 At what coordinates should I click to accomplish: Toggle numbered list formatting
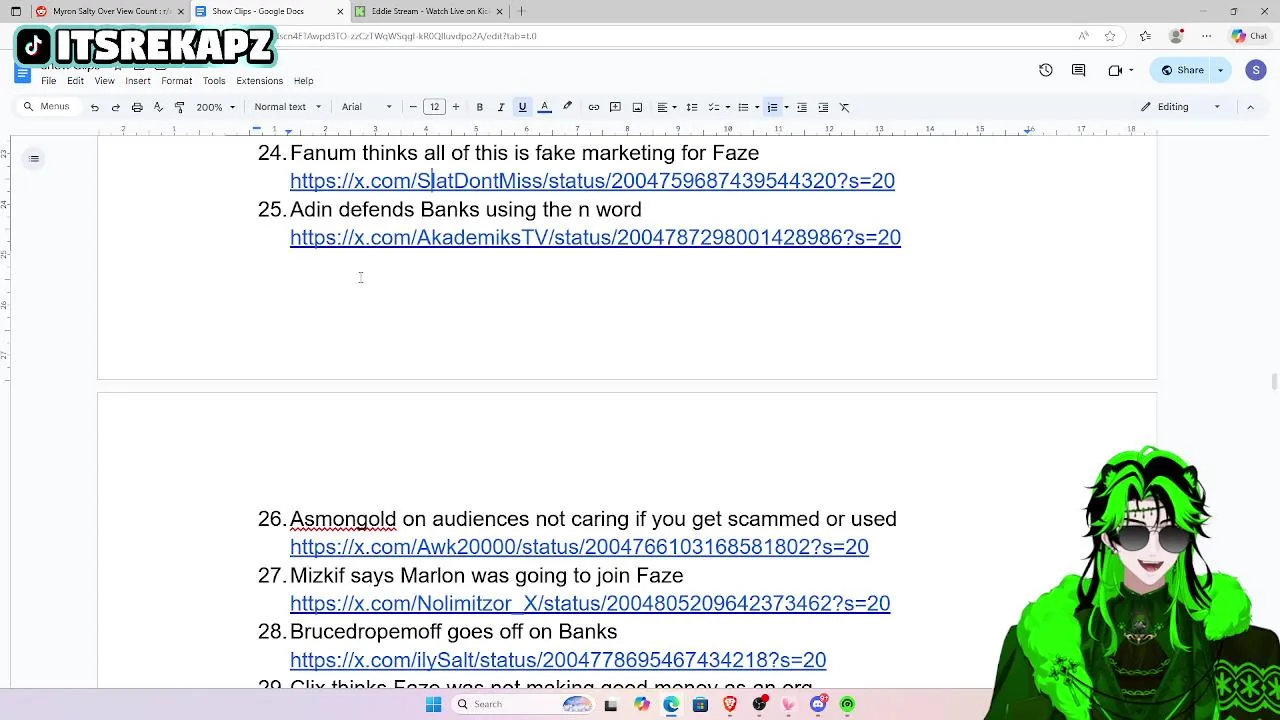point(772,107)
